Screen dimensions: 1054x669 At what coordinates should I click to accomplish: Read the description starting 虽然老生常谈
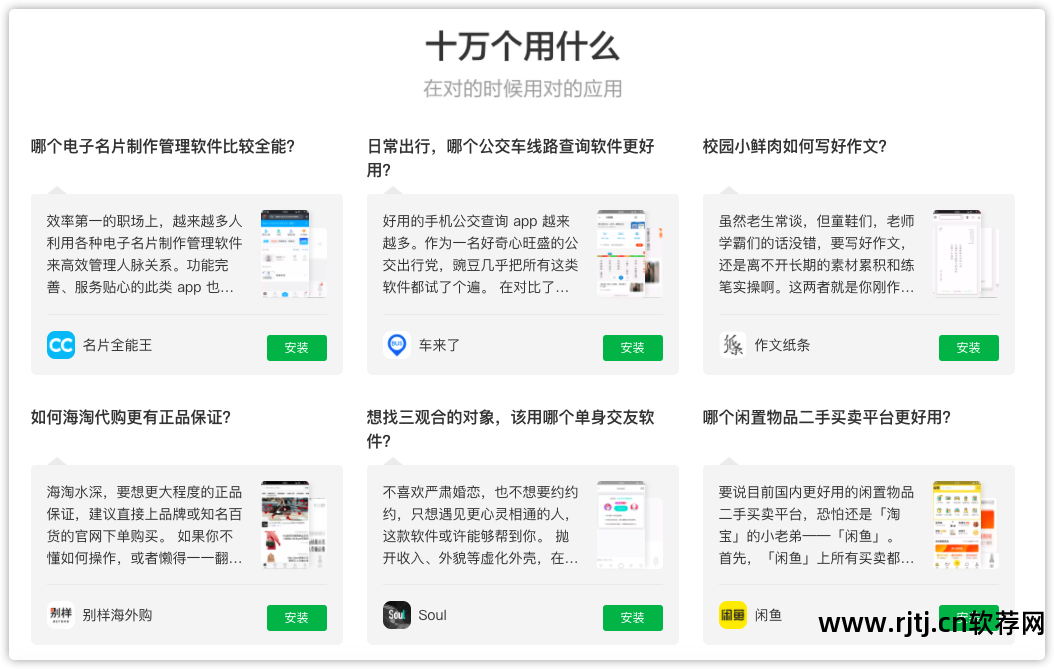(817, 254)
